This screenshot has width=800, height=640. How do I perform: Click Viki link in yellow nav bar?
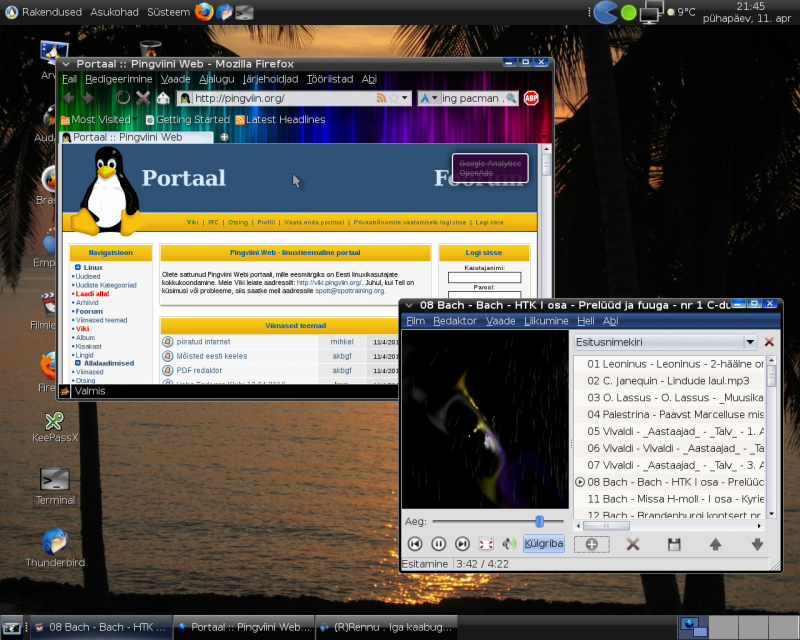(x=192, y=223)
